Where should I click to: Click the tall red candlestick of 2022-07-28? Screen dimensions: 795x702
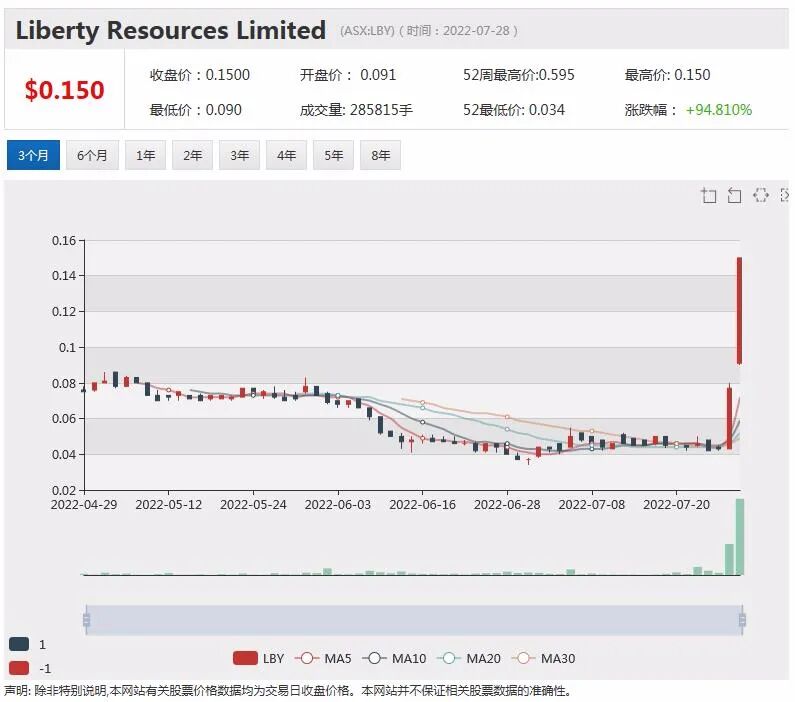point(739,311)
